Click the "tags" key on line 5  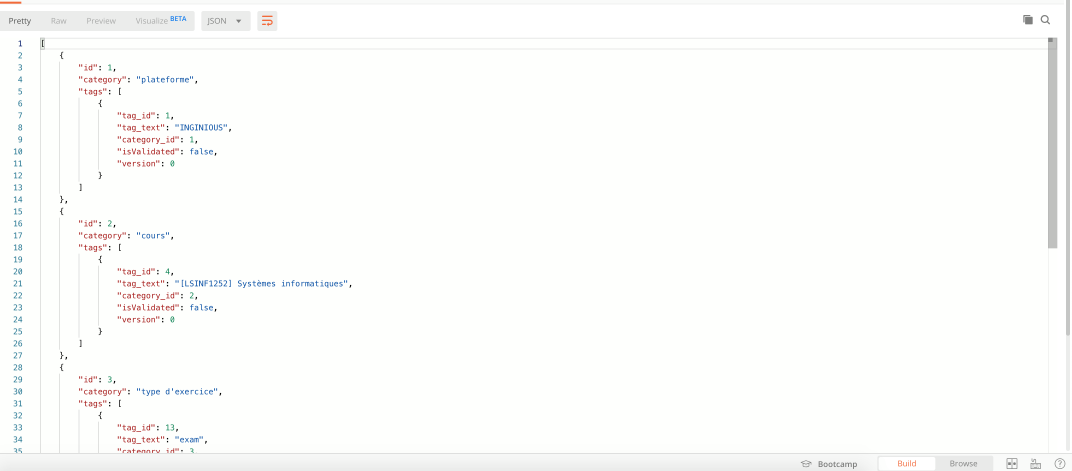(x=90, y=92)
